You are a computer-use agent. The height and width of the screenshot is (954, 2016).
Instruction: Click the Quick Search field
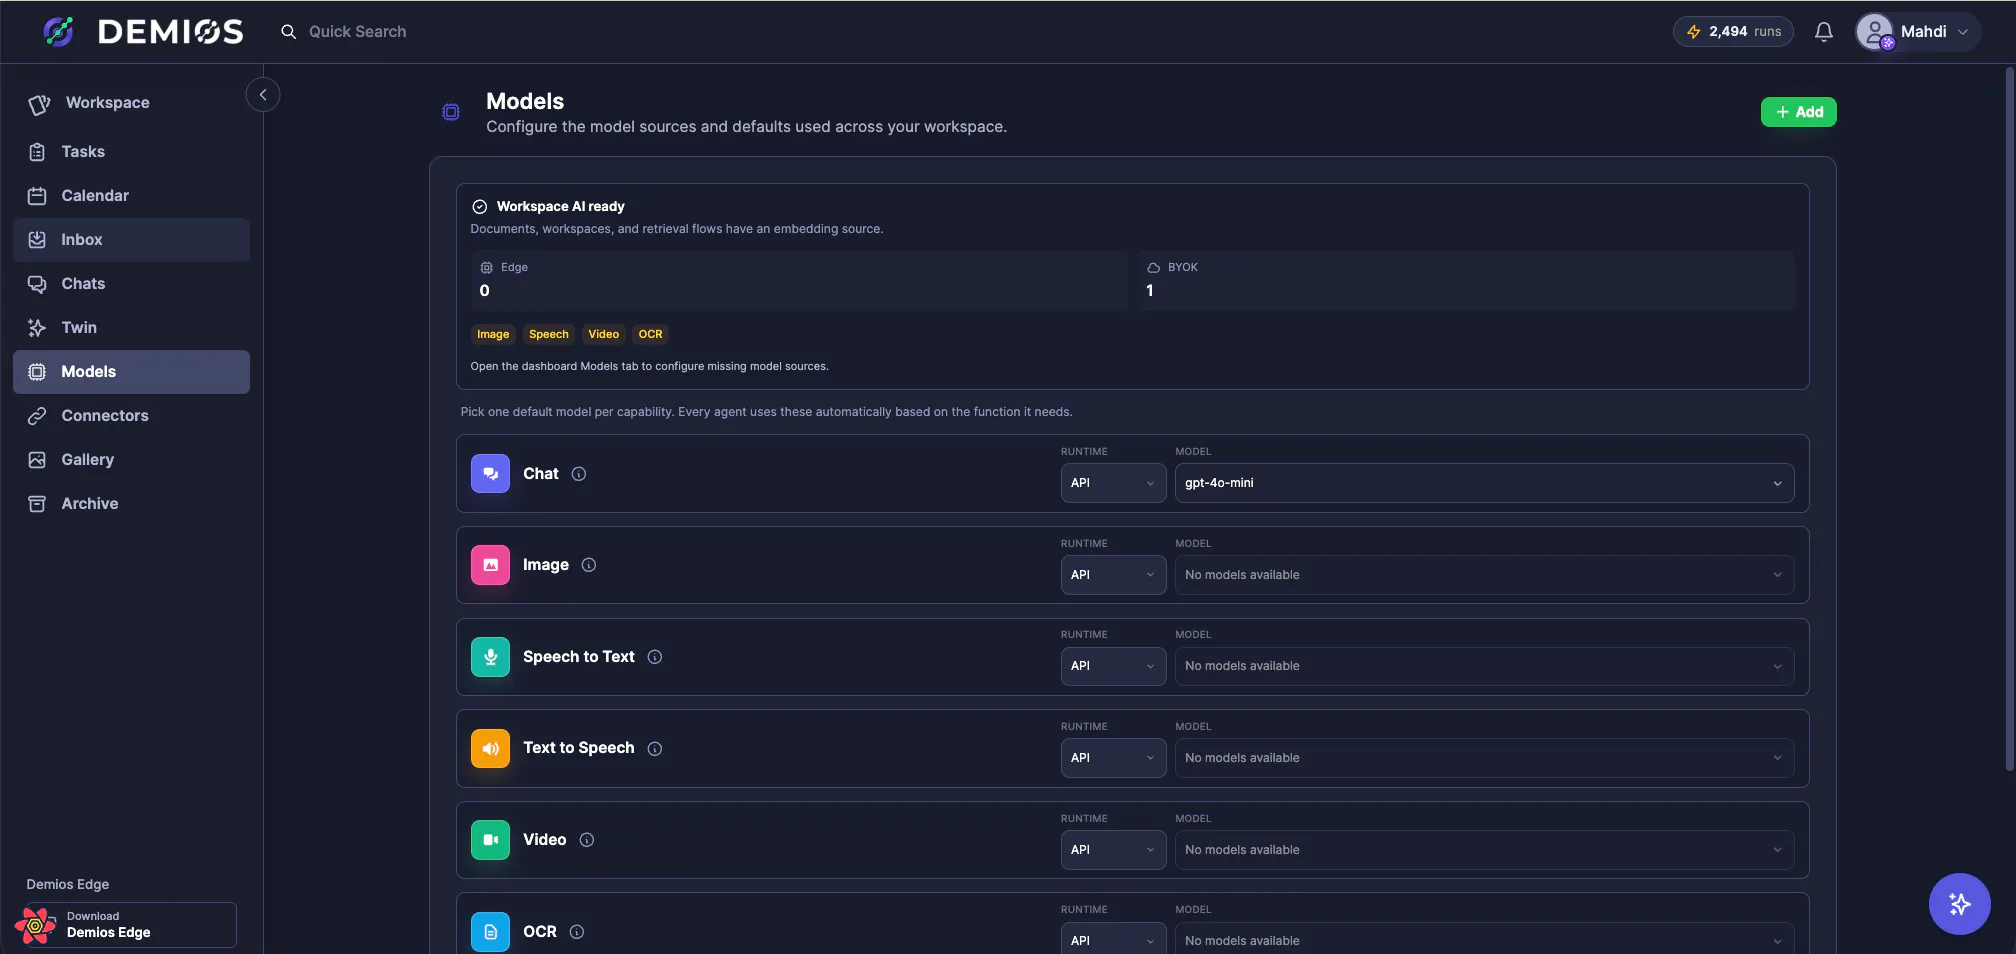pyautogui.click(x=357, y=32)
